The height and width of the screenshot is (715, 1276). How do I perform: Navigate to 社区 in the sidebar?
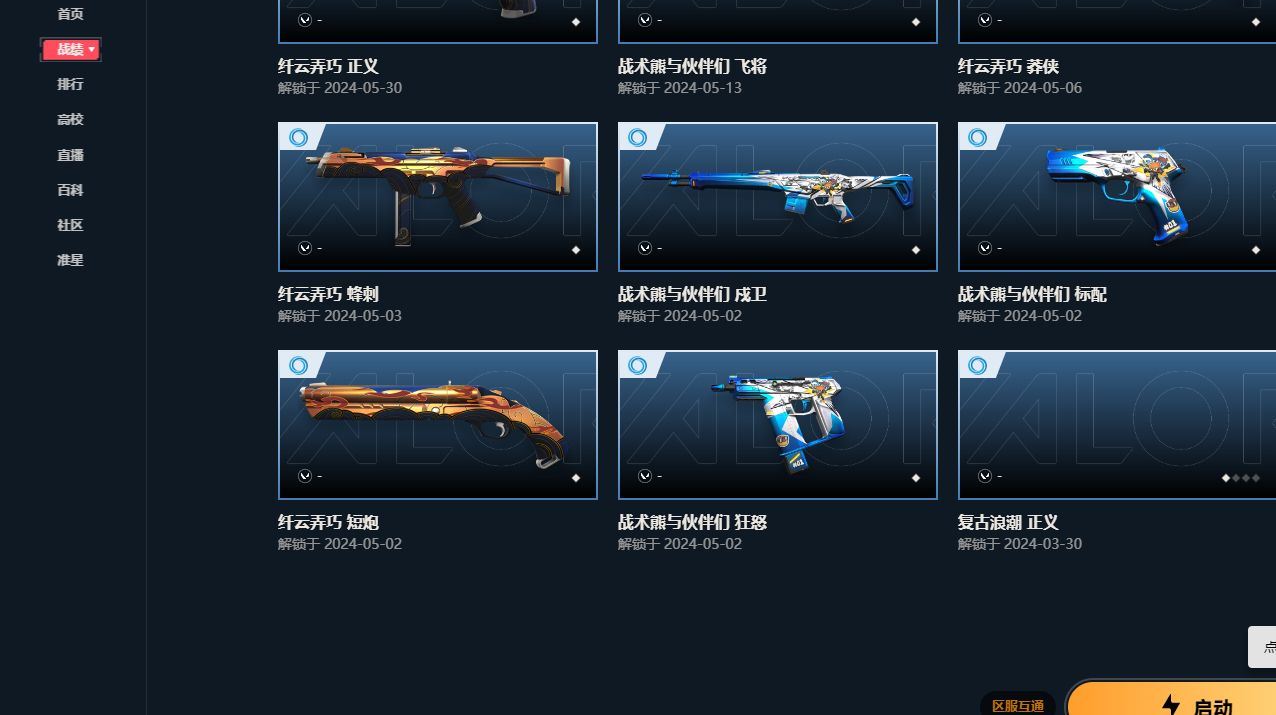point(70,225)
